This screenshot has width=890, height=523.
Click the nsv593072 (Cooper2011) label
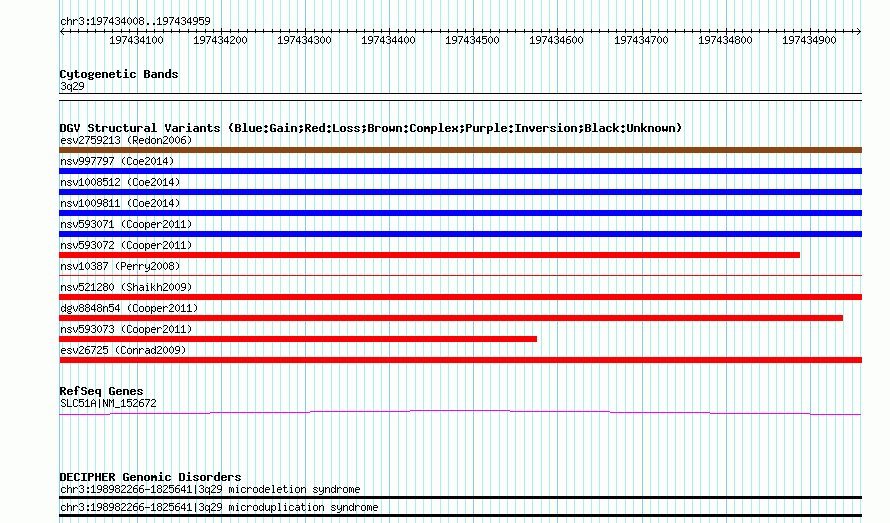pos(126,245)
